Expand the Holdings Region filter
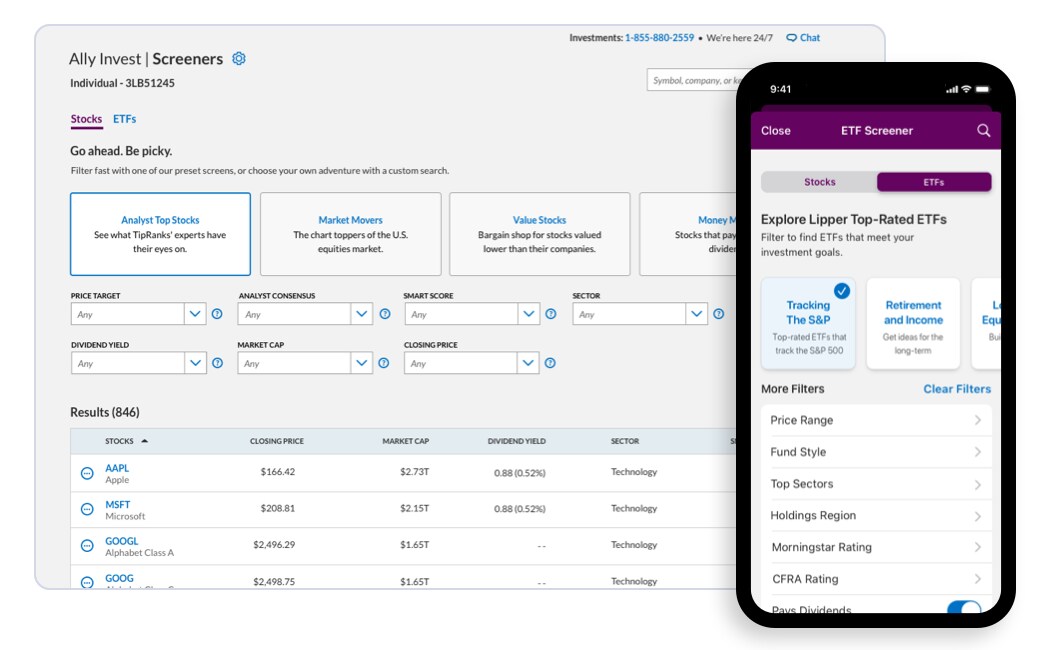 pos(876,515)
